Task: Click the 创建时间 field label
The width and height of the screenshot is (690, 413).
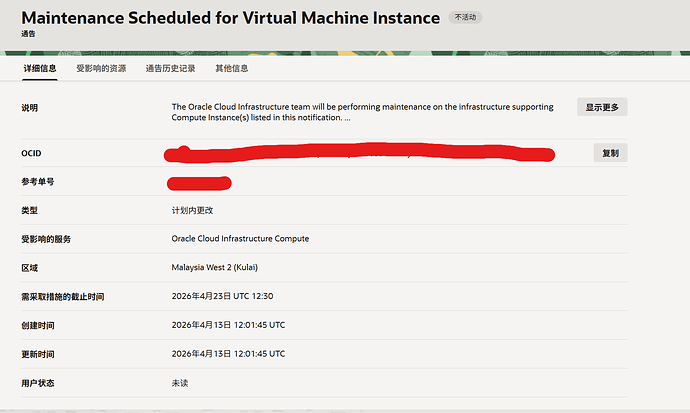Action: (38, 325)
